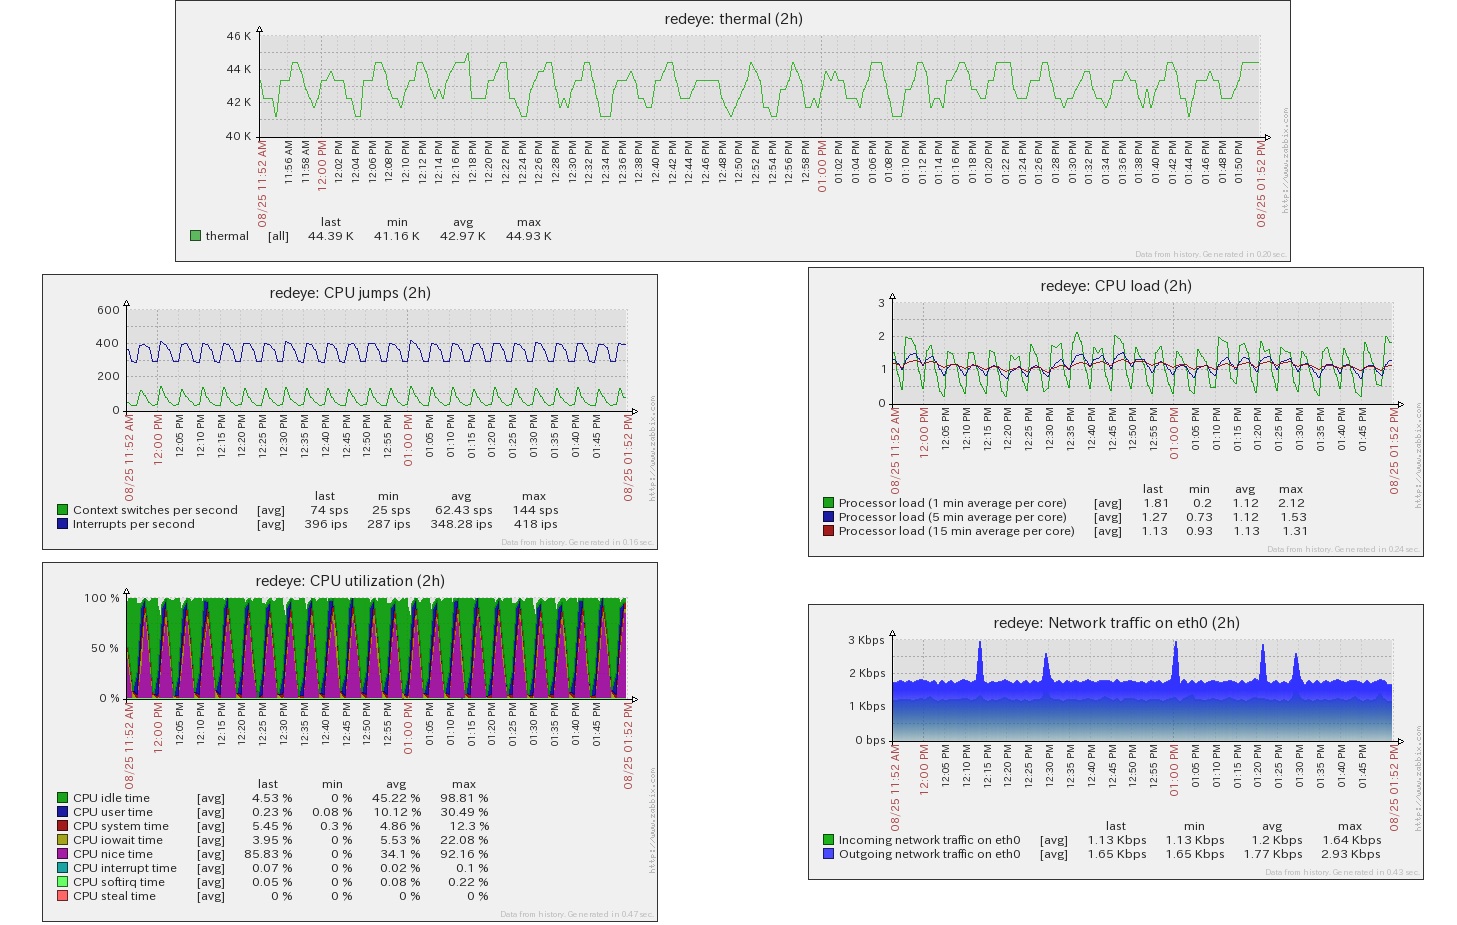The width and height of the screenshot is (1457, 925).
Task: Click the CPU idle time legend label
Action: [x=111, y=798]
